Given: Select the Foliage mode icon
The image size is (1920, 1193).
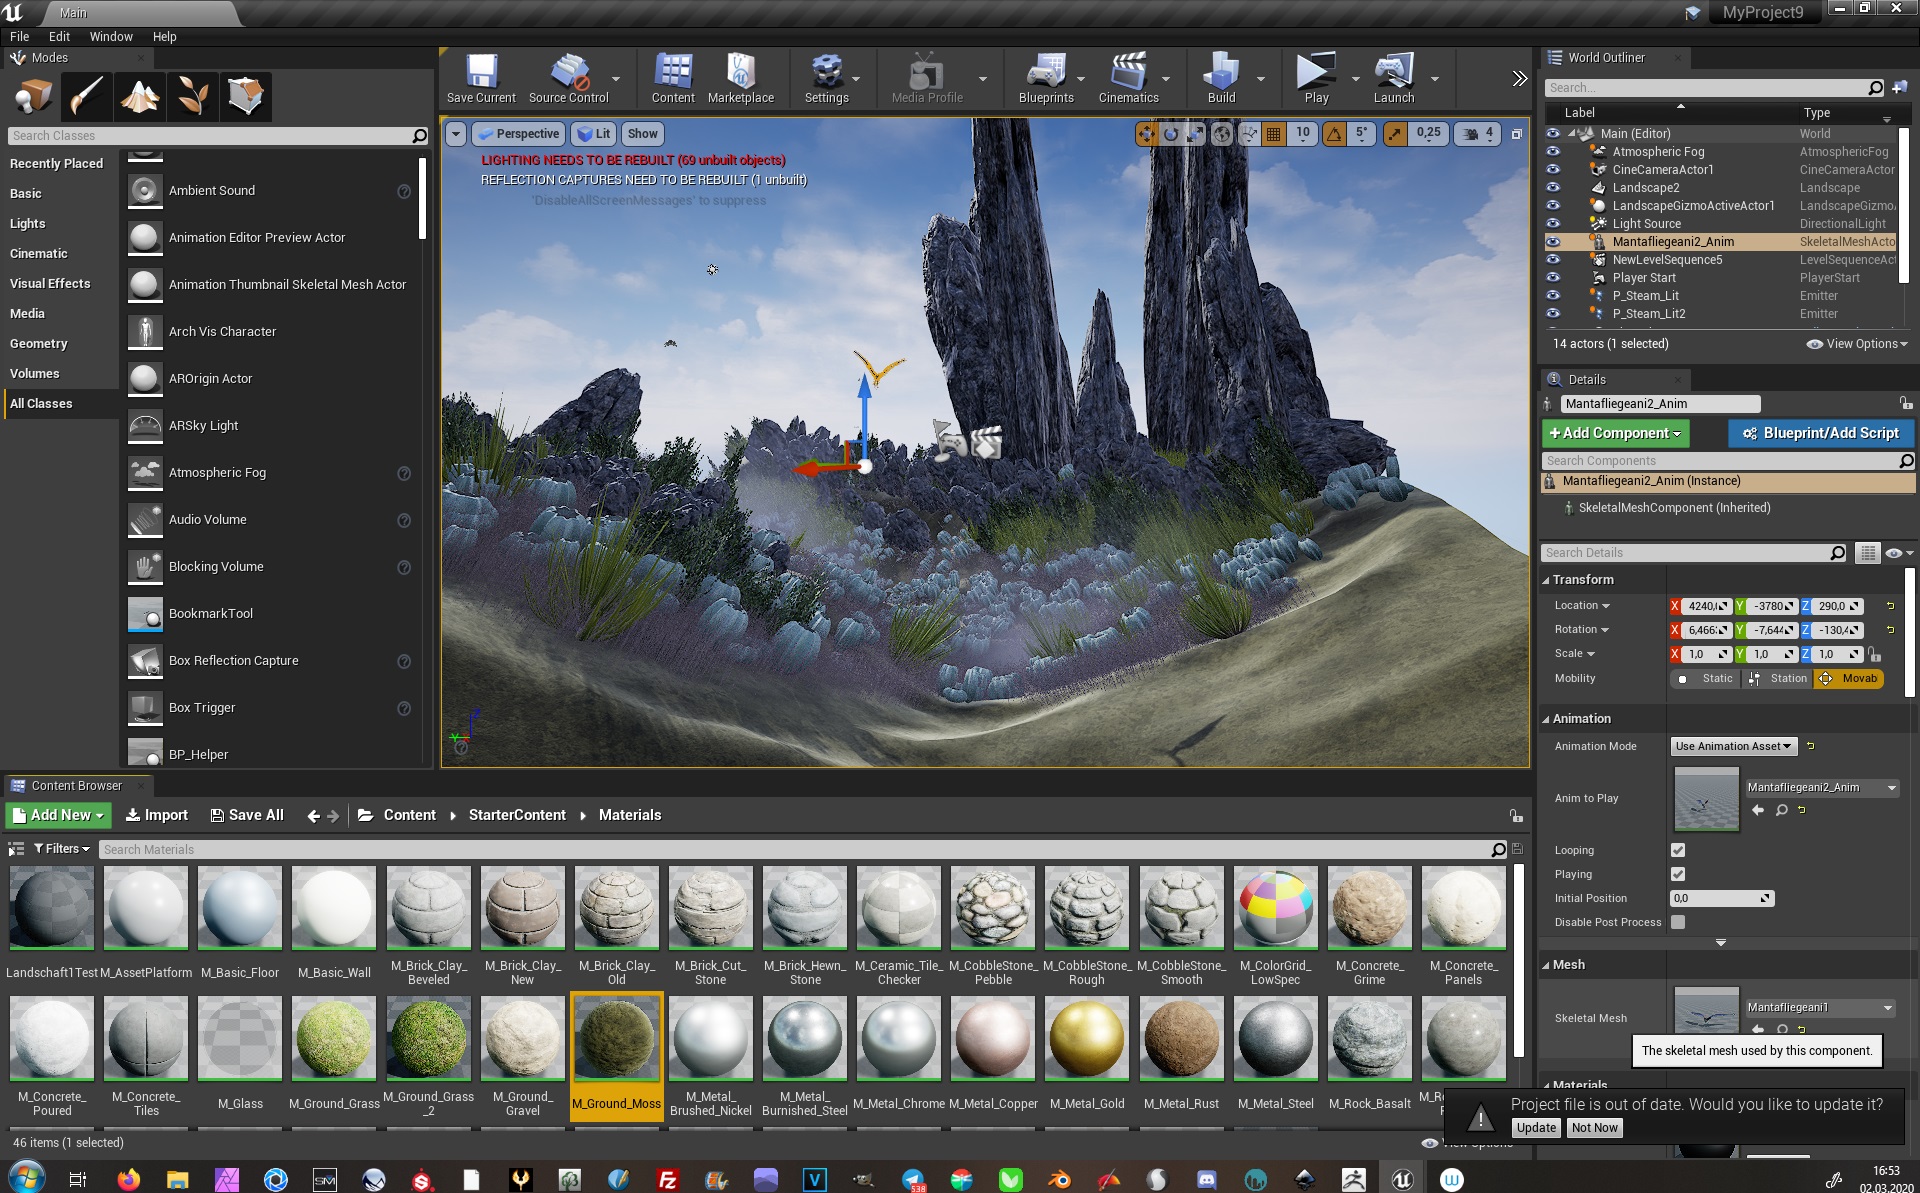Looking at the screenshot, I should [x=193, y=97].
